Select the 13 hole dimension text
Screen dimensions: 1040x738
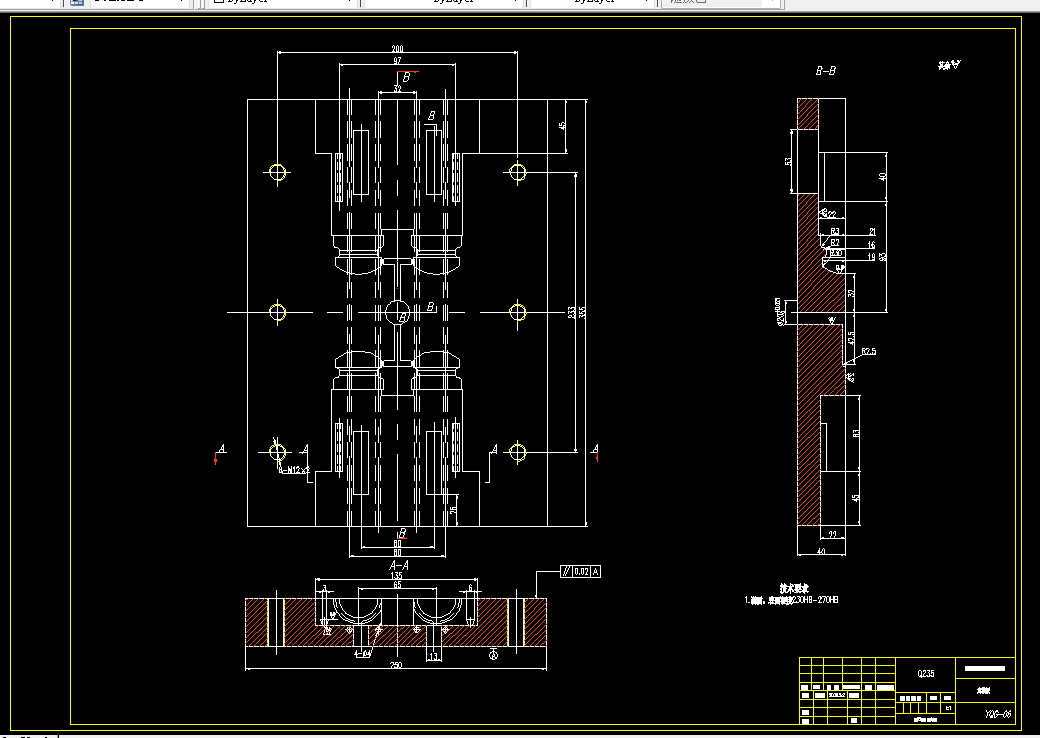click(x=433, y=656)
